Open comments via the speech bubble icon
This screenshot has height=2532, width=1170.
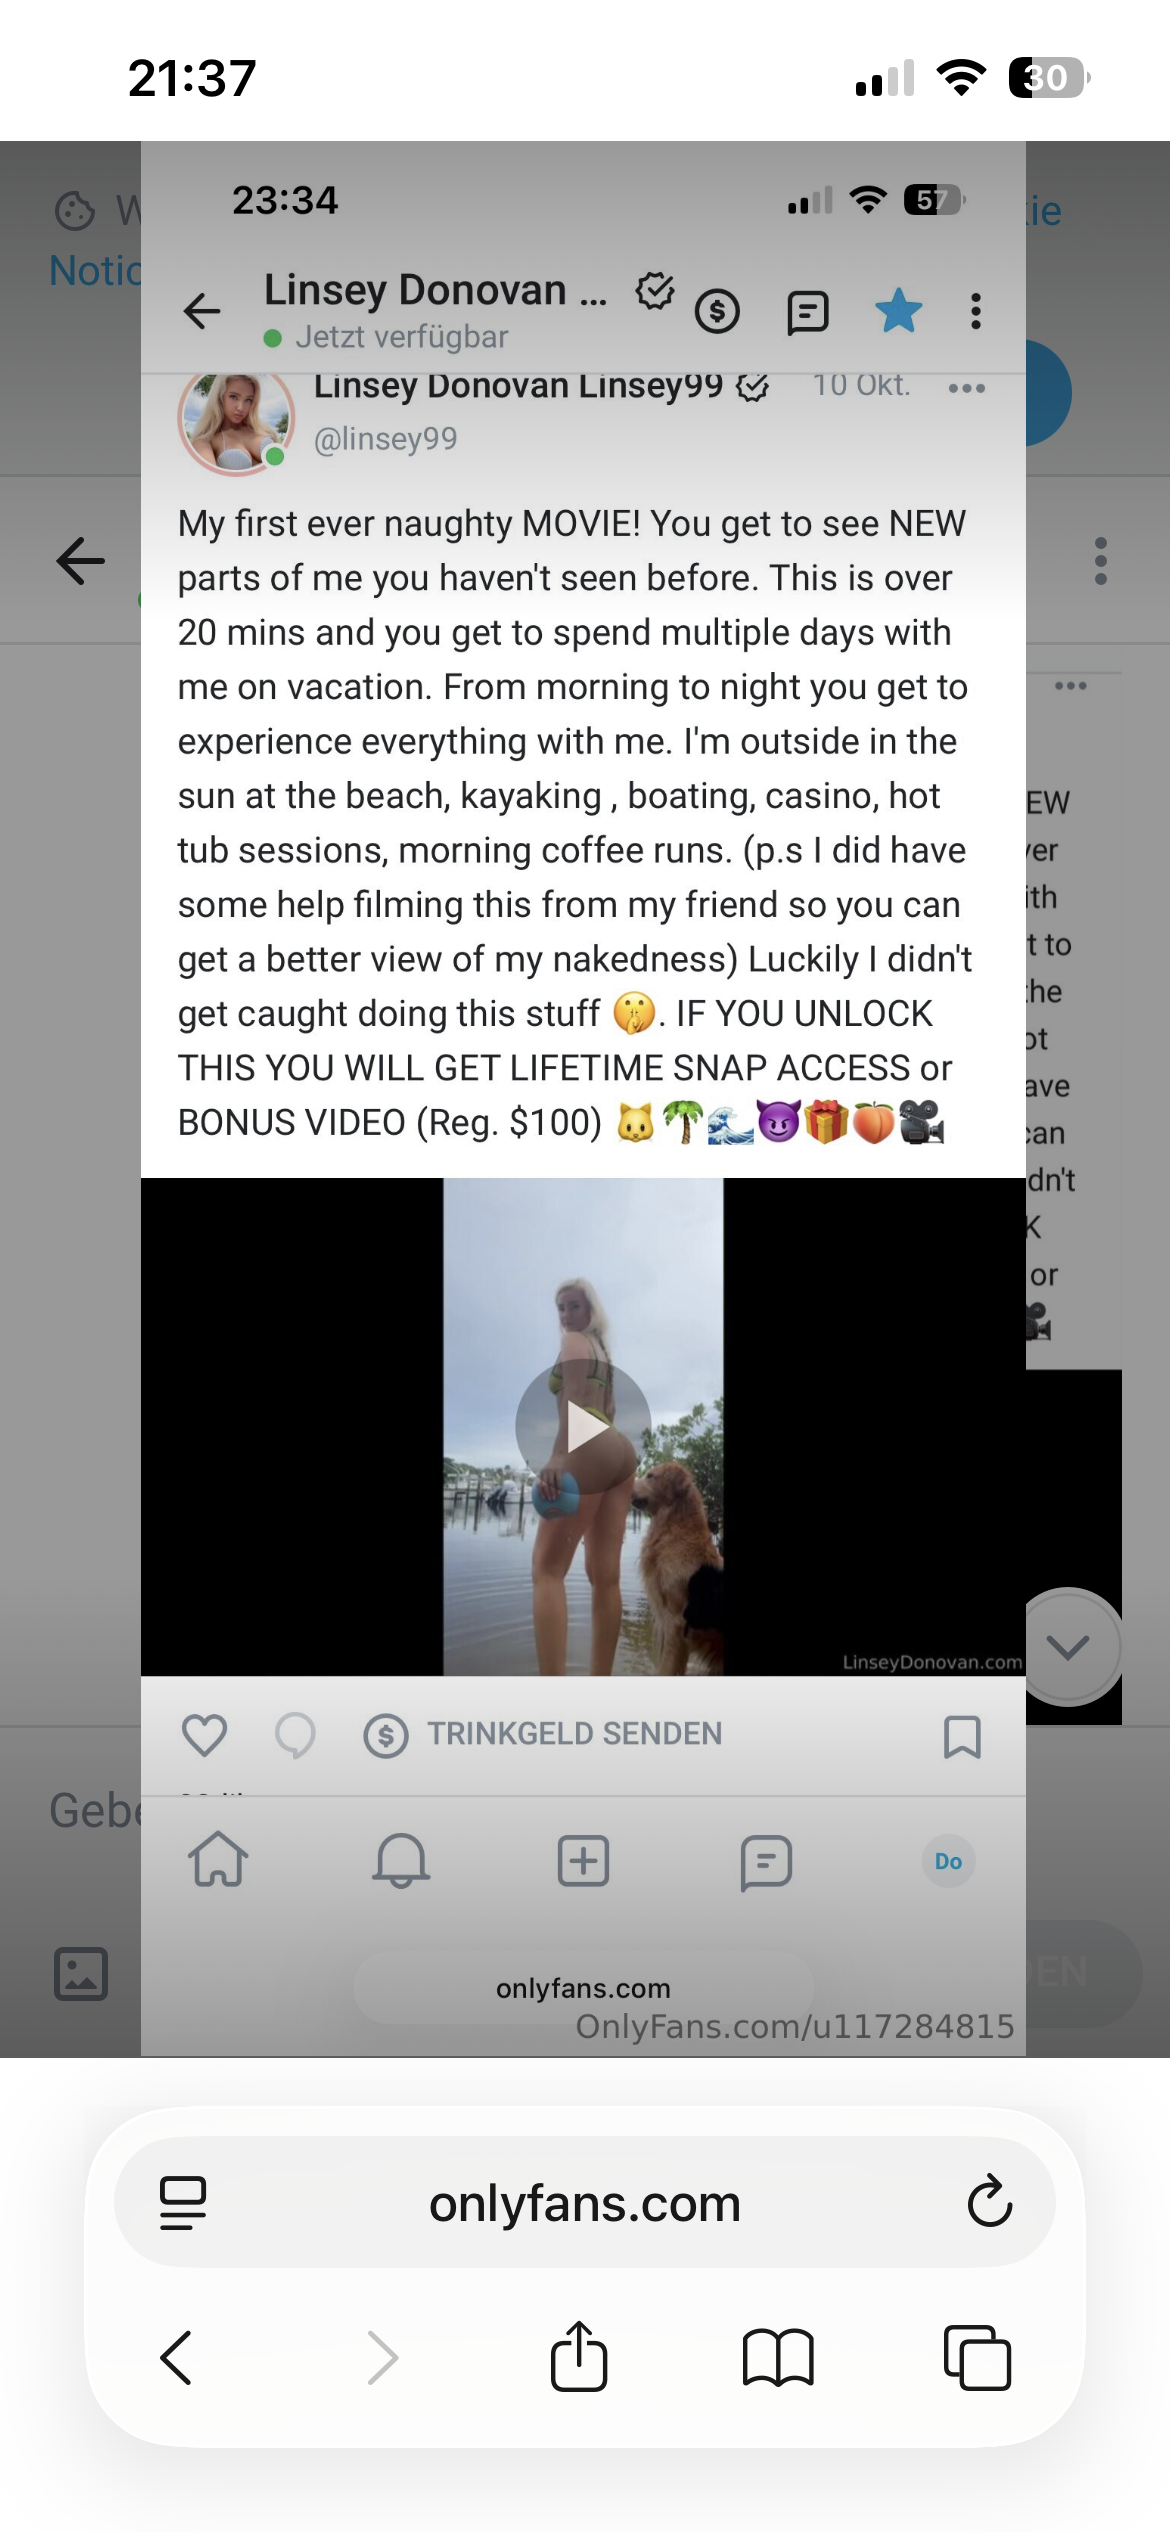tap(295, 1735)
